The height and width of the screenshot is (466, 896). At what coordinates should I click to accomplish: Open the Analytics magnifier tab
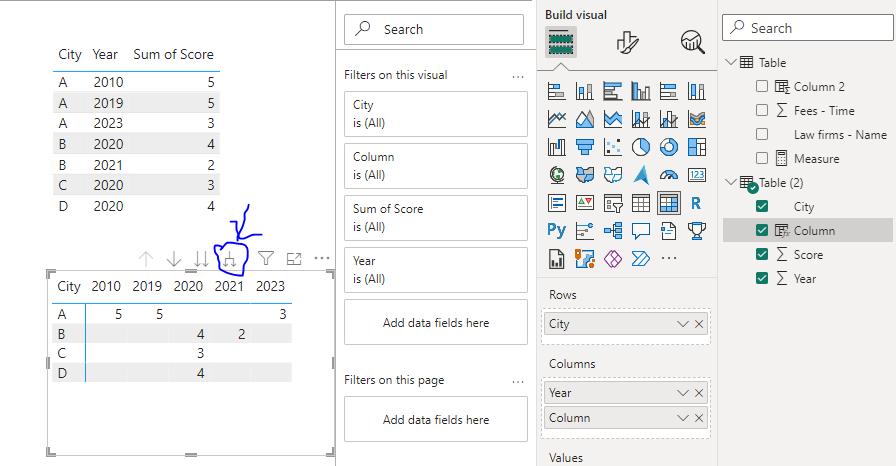pyautogui.click(x=692, y=42)
